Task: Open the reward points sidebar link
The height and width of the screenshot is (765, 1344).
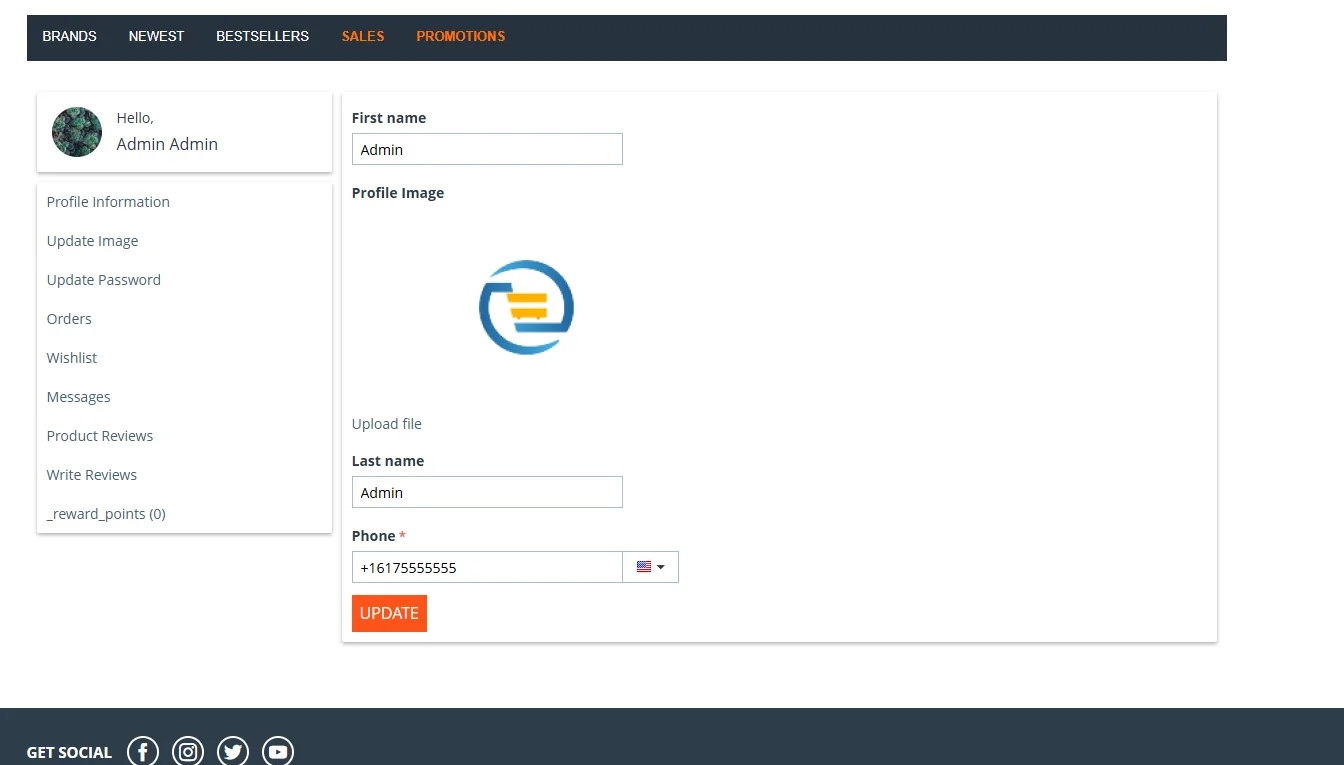Action: [x=106, y=514]
